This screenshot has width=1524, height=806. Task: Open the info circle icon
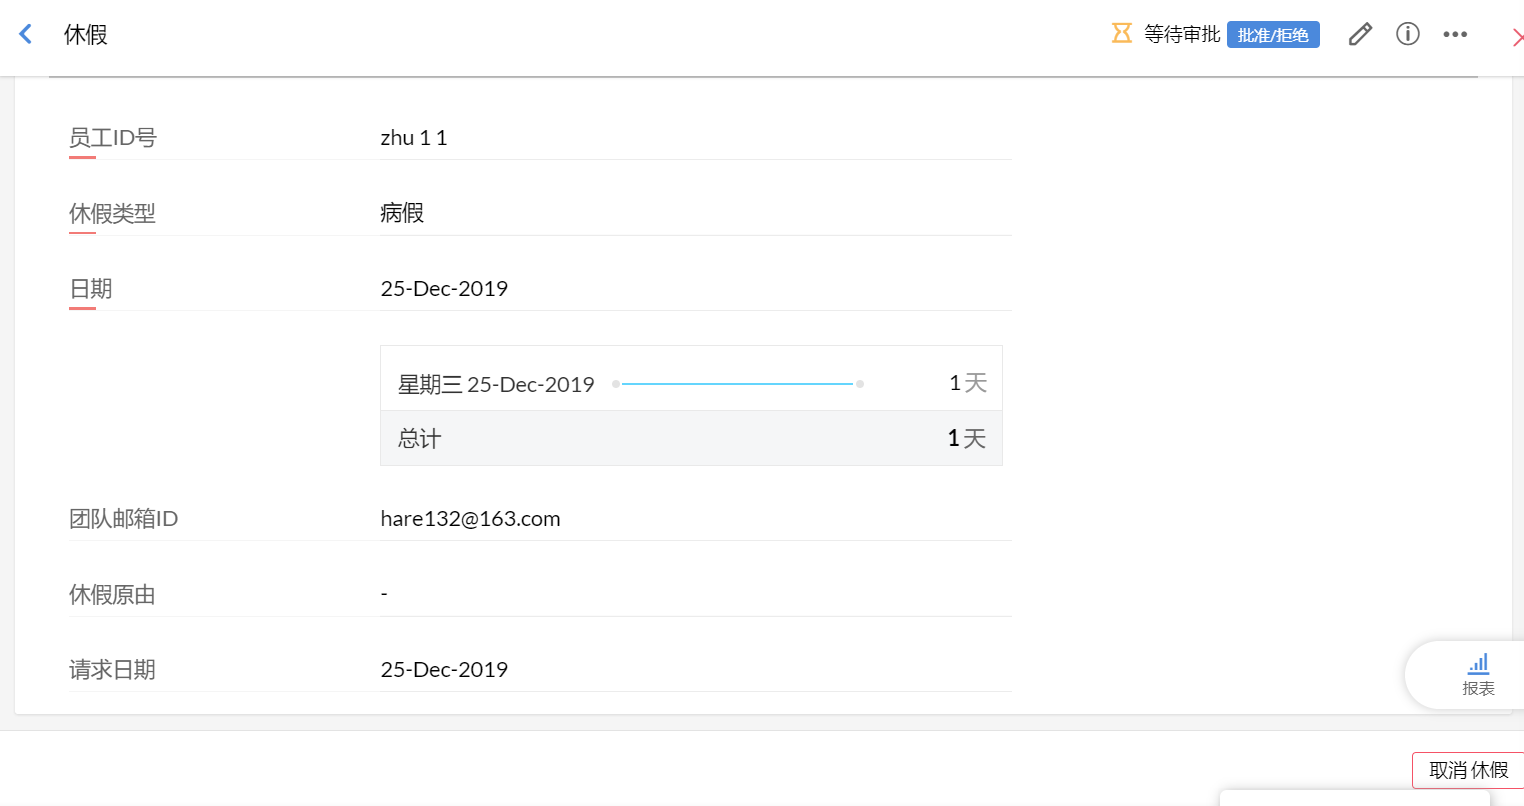pos(1408,34)
